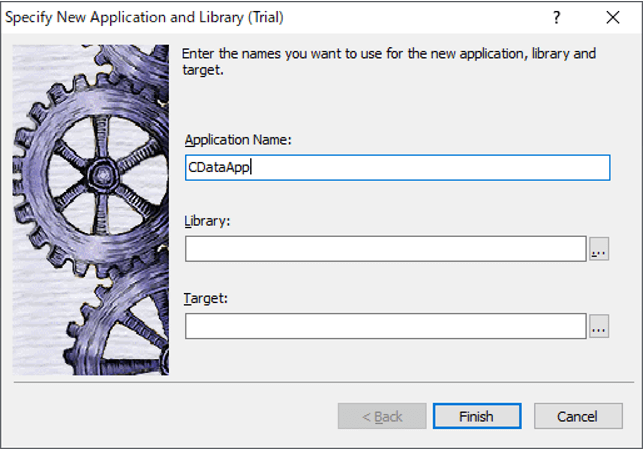Click the question mark help button
The height and width of the screenshot is (450, 644).
click(x=557, y=17)
